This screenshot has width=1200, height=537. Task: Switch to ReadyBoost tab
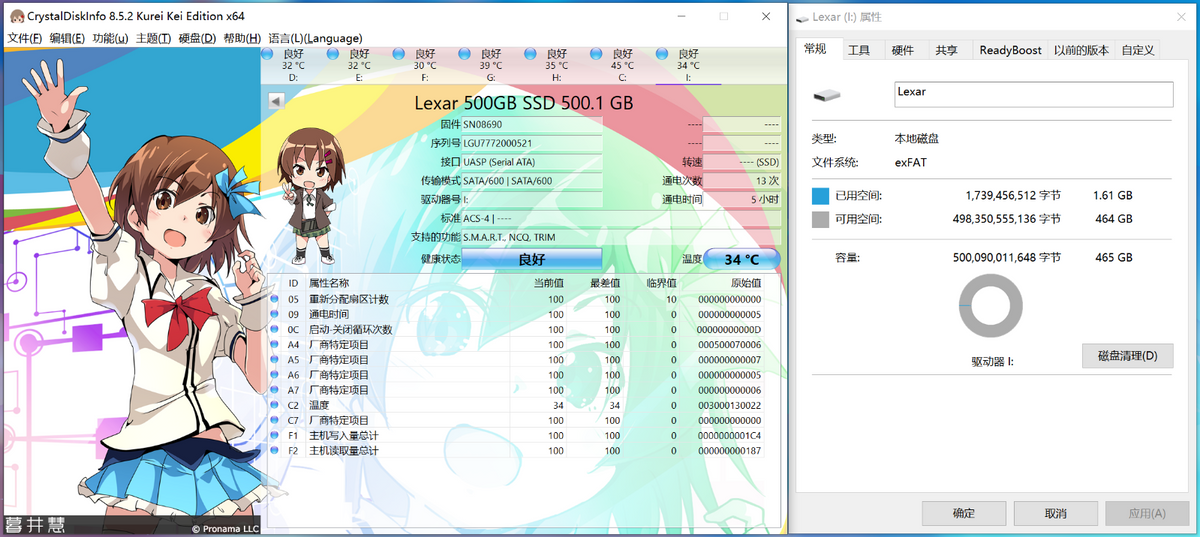(1010, 50)
